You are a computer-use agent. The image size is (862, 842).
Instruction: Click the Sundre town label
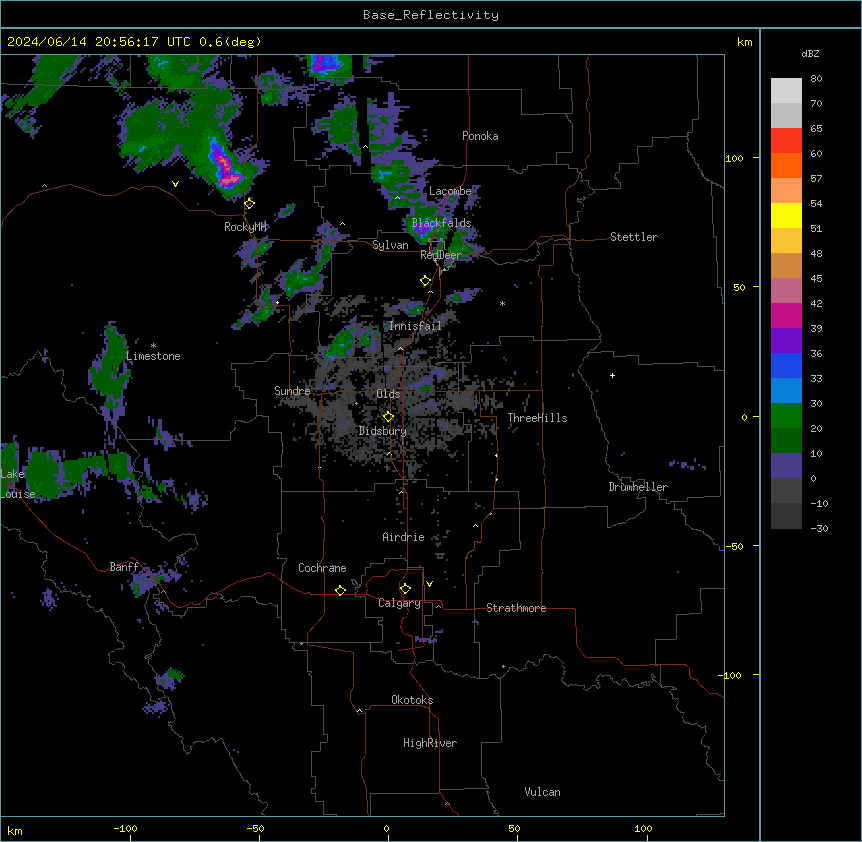292,391
